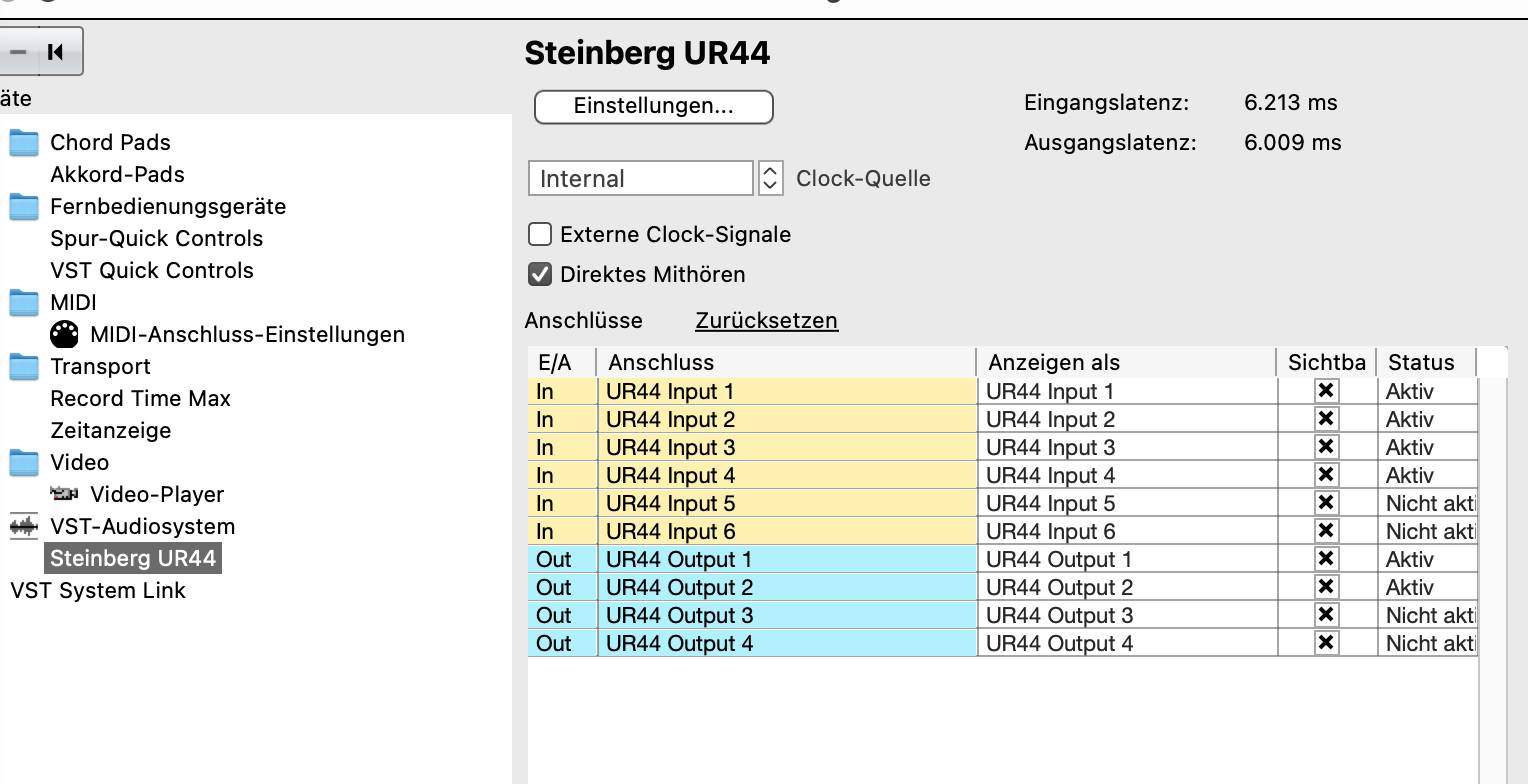The height and width of the screenshot is (784, 1528).
Task: Click the Video-Player camera icon
Action: click(x=64, y=494)
